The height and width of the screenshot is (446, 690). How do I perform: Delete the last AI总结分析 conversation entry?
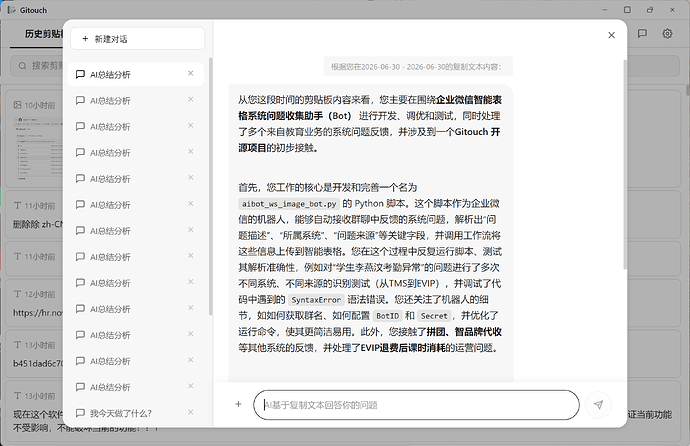pyautogui.click(x=191, y=386)
